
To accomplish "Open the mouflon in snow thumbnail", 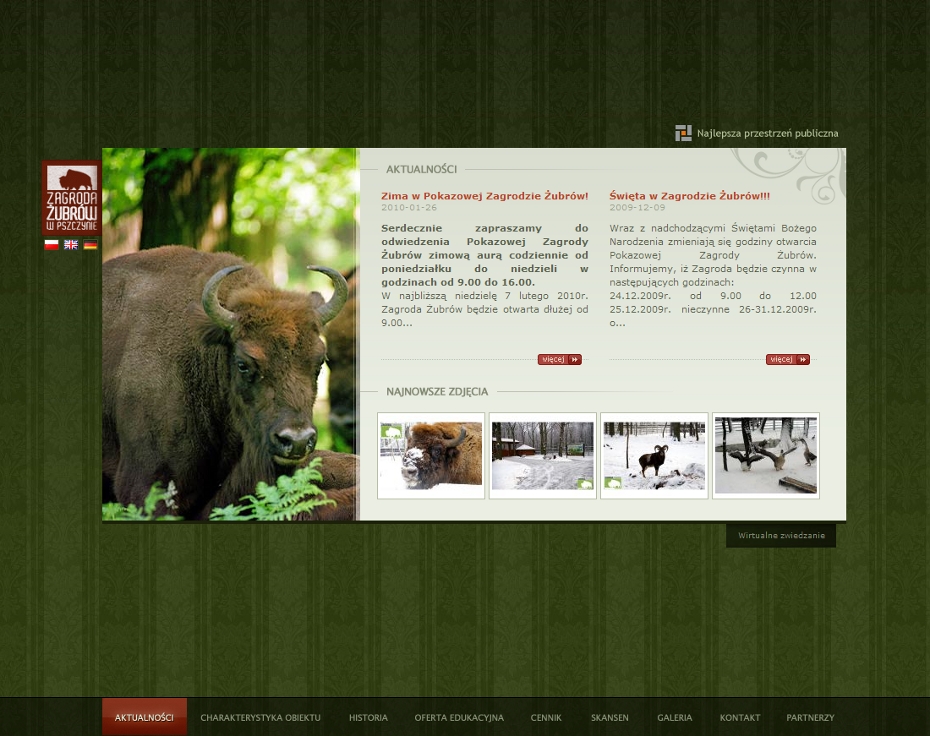I will pos(654,455).
